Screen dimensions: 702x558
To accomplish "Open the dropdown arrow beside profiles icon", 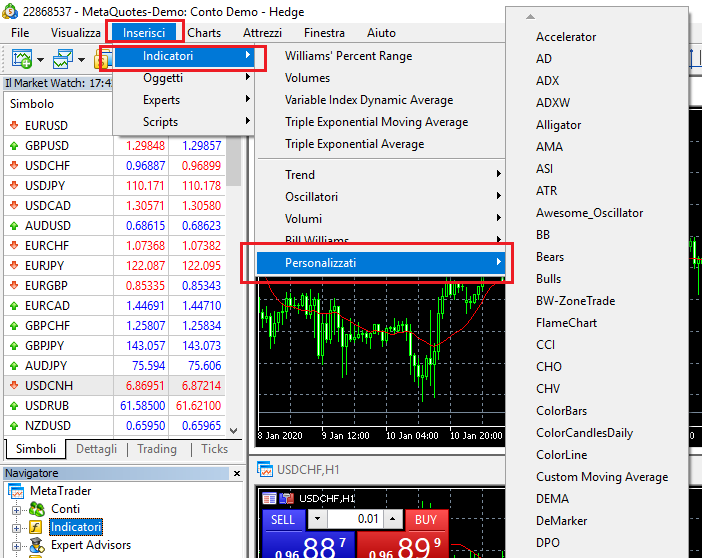I will click(x=81, y=60).
